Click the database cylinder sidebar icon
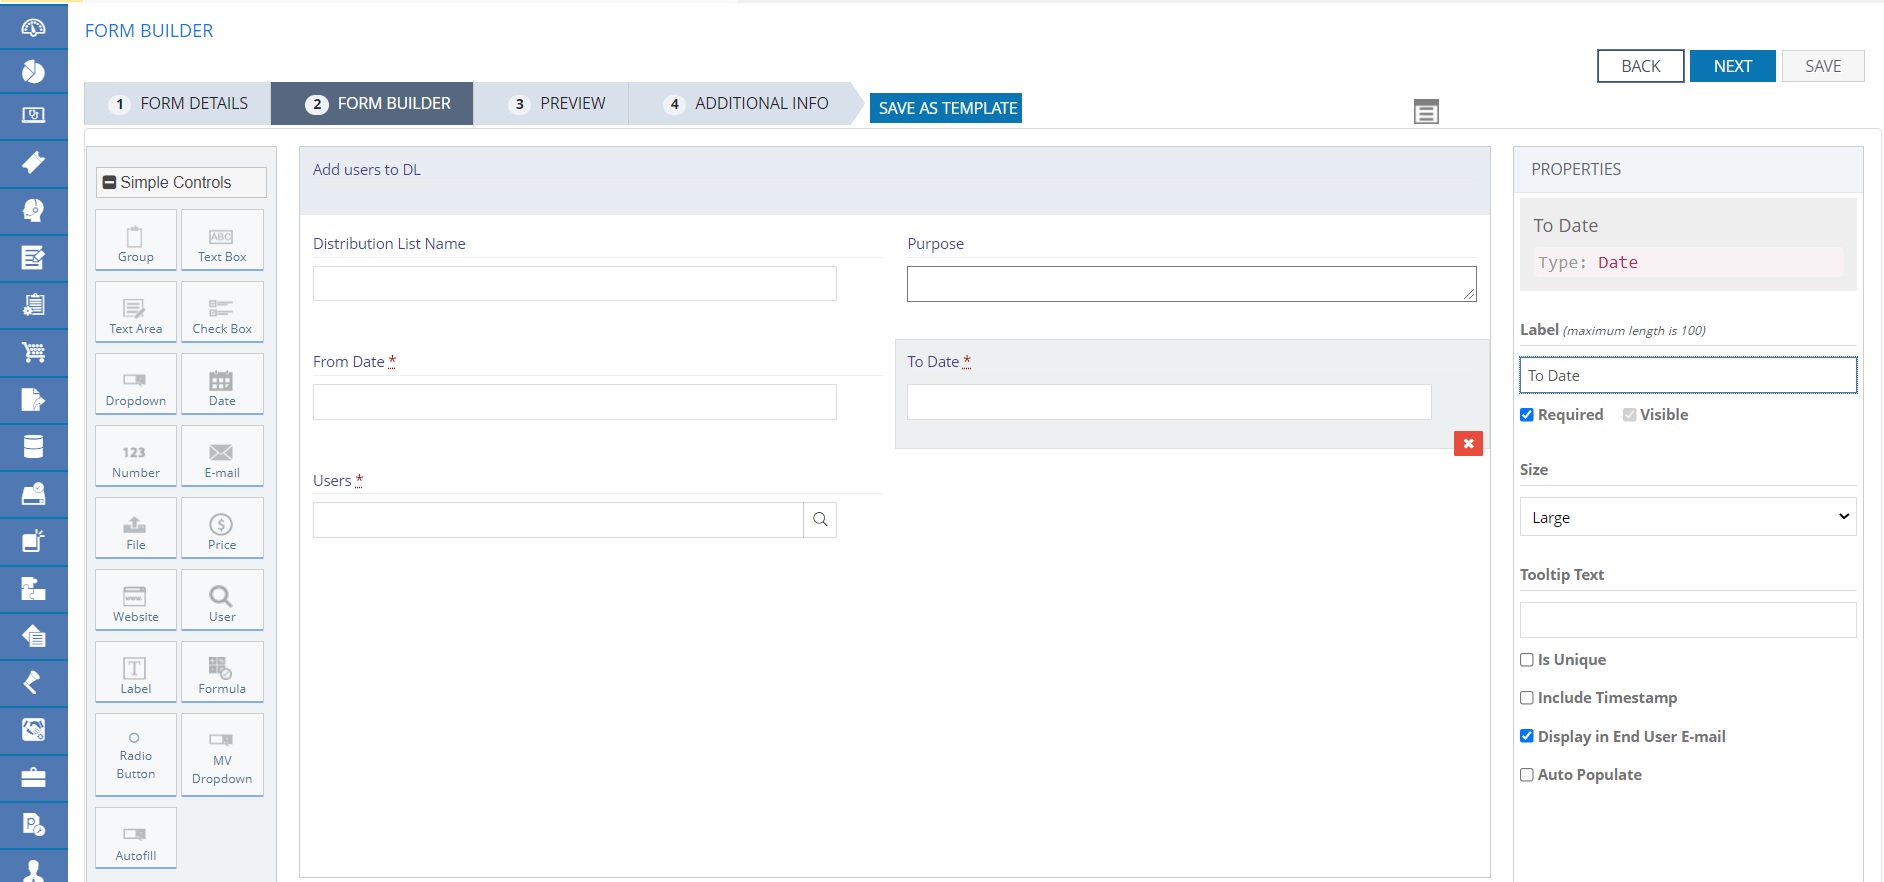The width and height of the screenshot is (1884, 882). click(x=33, y=446)
